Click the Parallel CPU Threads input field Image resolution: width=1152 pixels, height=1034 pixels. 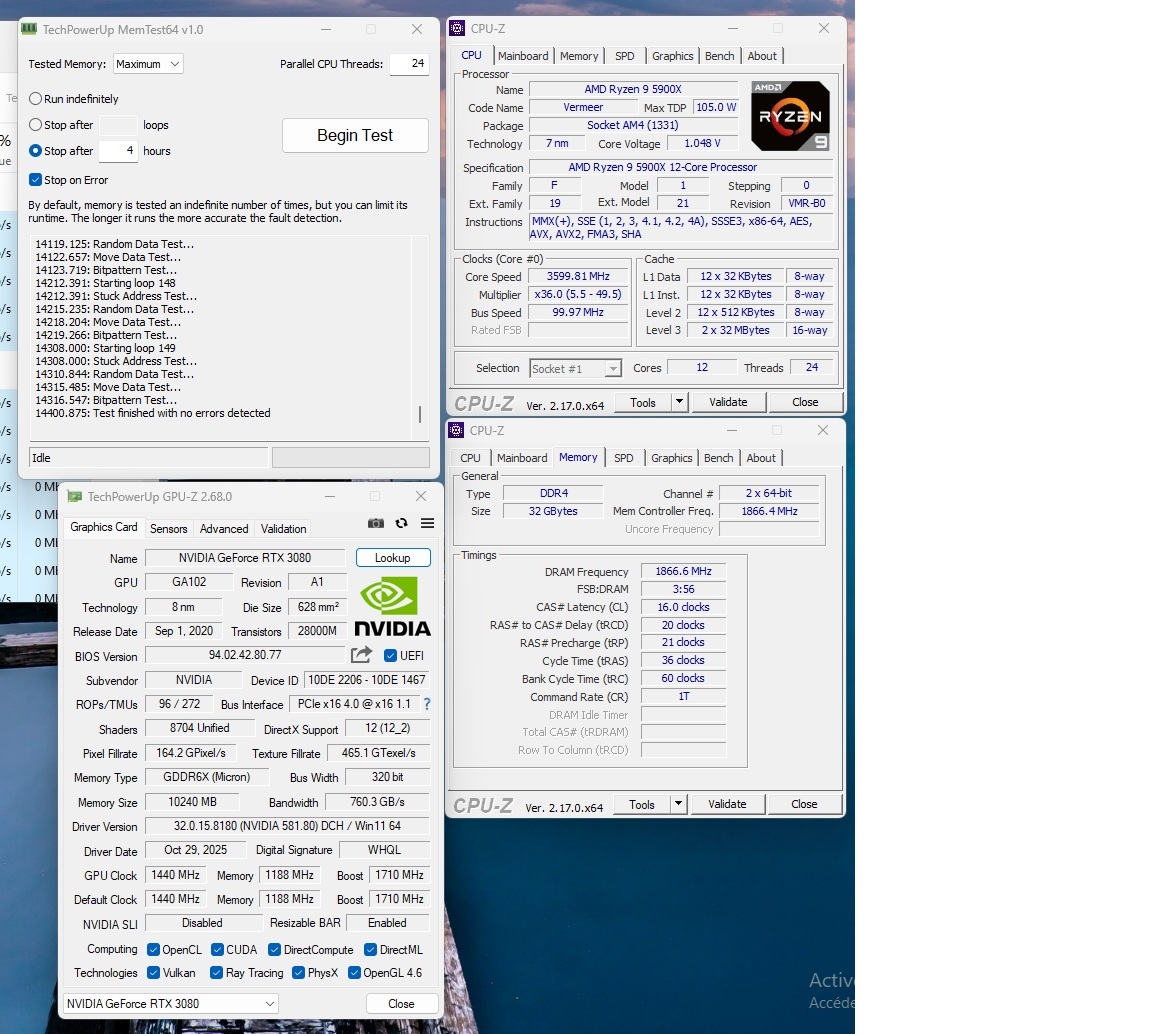coord(408,64)
